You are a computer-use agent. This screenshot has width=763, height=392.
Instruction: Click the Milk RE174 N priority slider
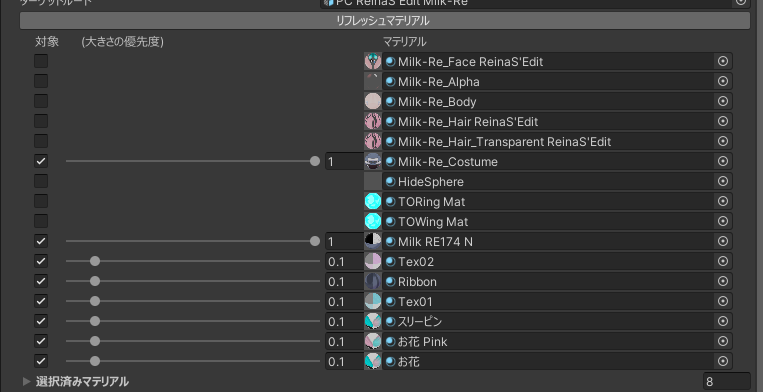(x=193, y=241)
